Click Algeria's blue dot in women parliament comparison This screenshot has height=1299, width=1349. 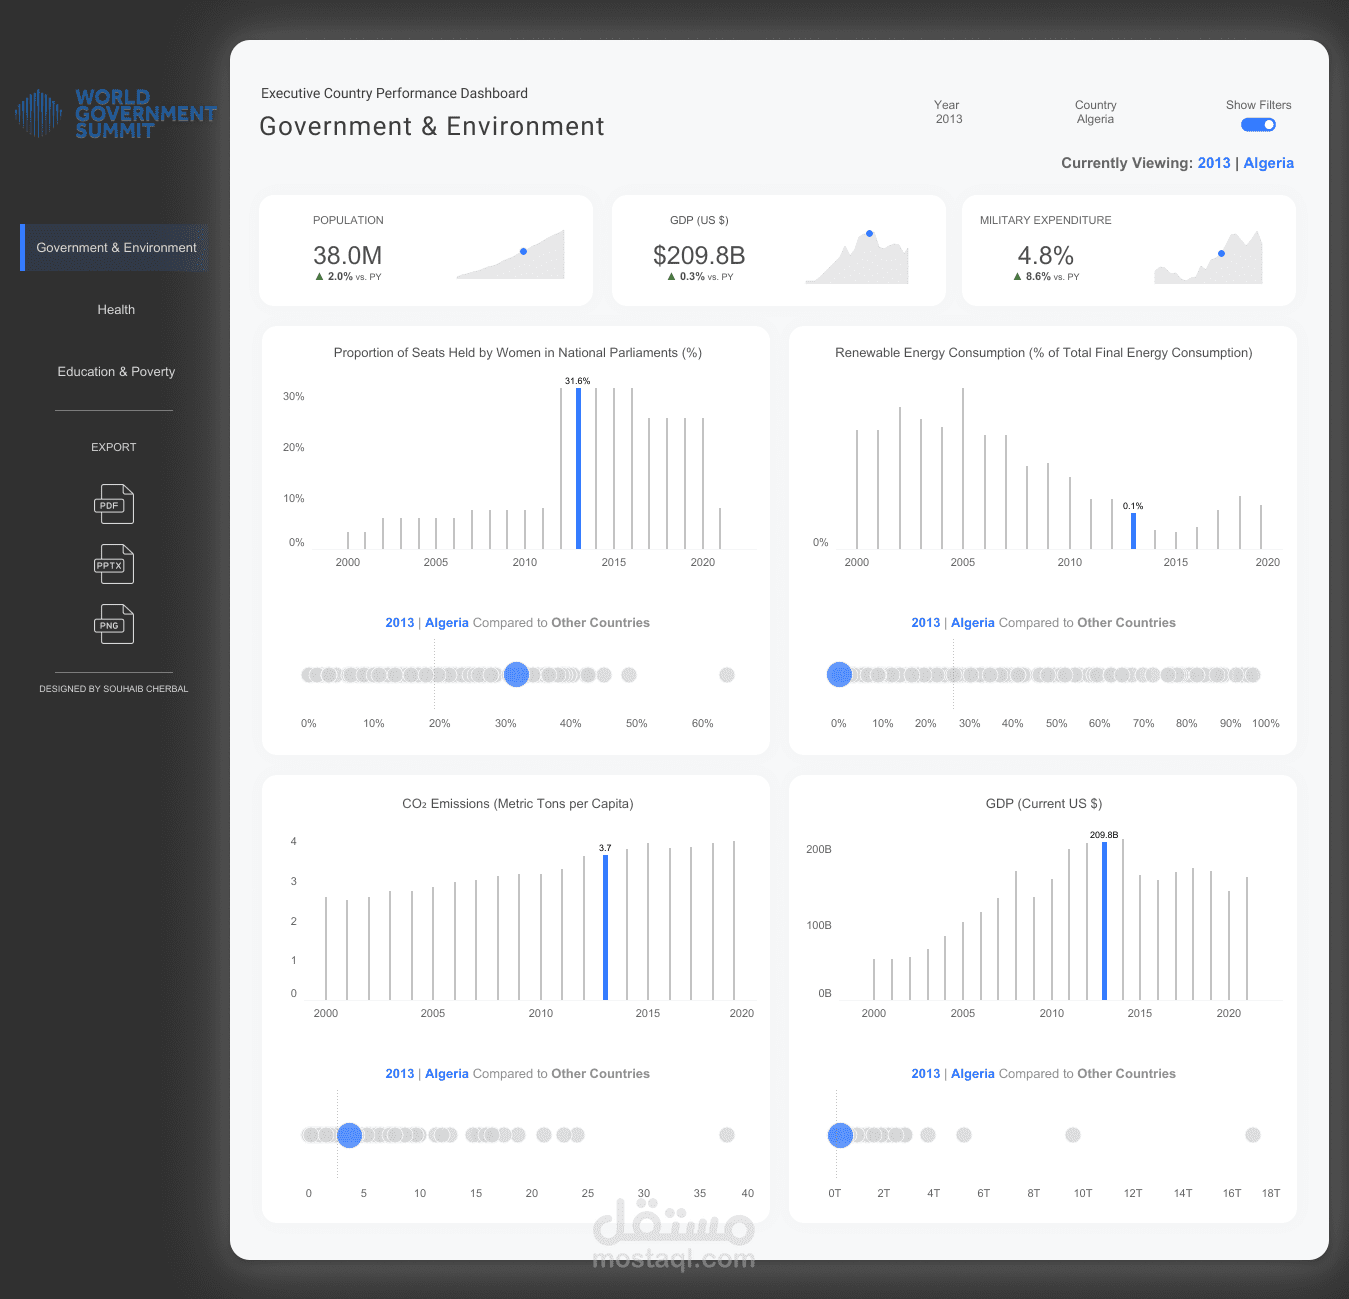pyautogui.click(x=516, y=675)
